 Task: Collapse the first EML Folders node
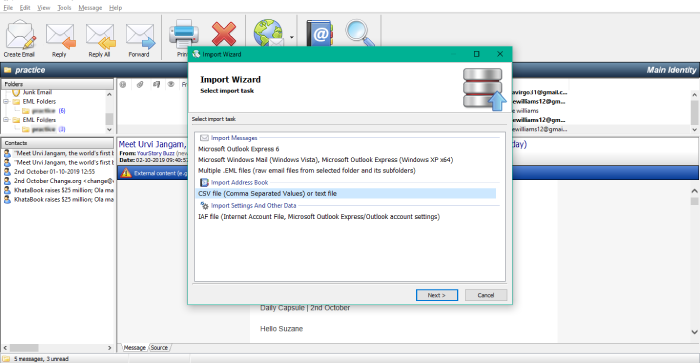[x=6, y=102]
